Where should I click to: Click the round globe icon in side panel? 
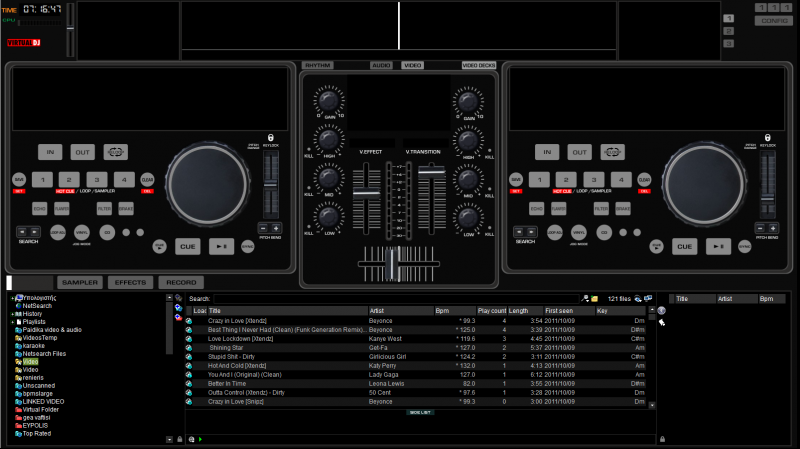click(x=662, y=311)
